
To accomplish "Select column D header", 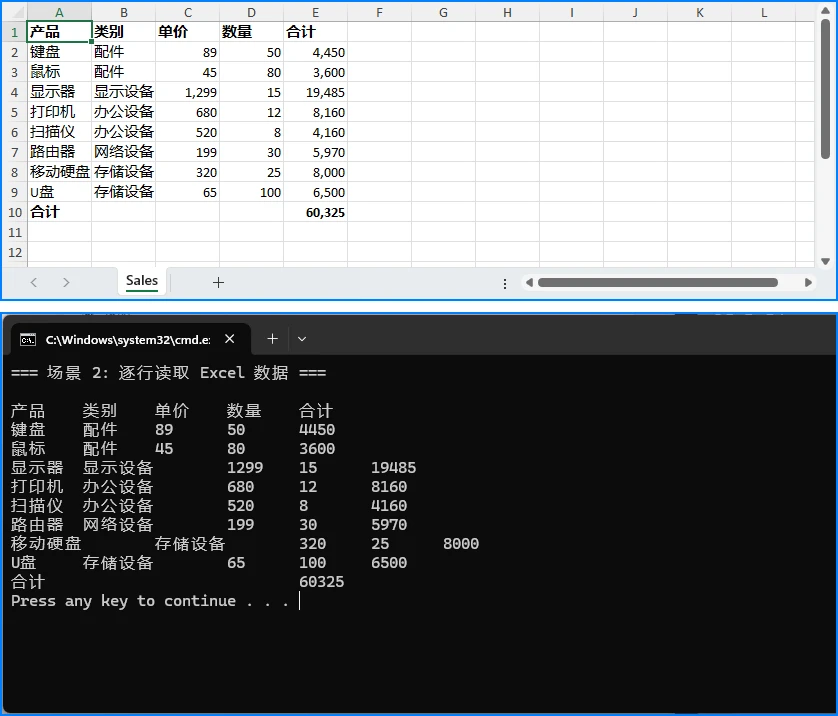I will (x=251, y=12).
